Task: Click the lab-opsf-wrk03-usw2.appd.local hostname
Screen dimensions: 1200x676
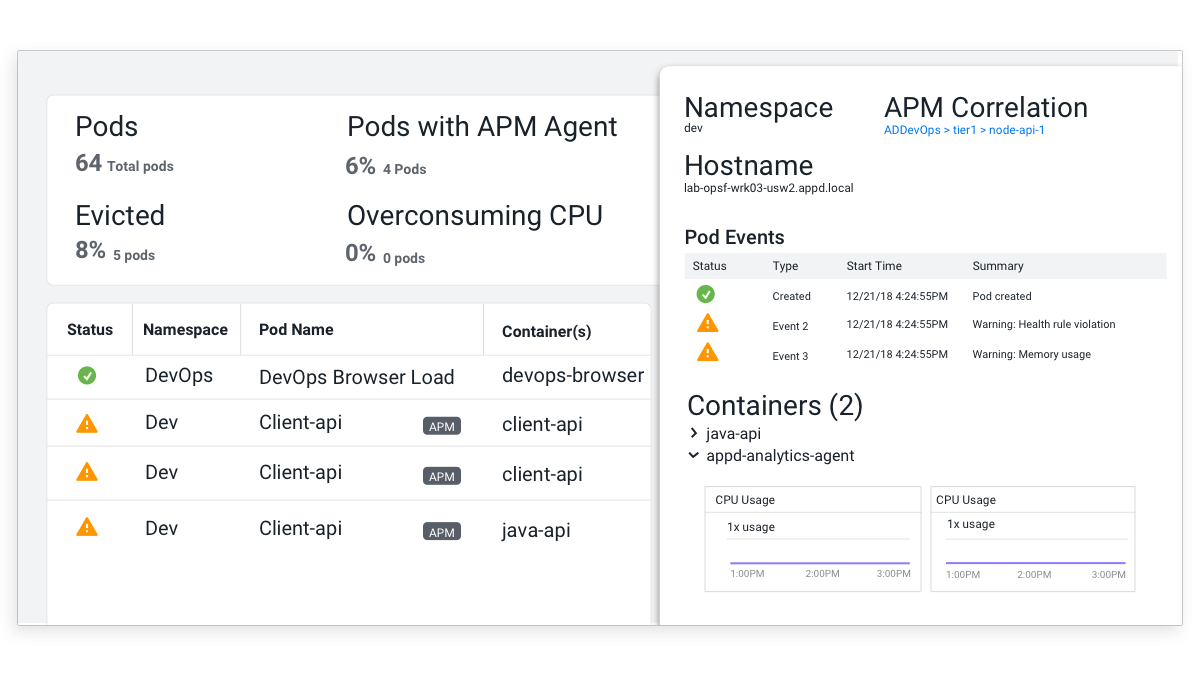Action: (769, 188)
